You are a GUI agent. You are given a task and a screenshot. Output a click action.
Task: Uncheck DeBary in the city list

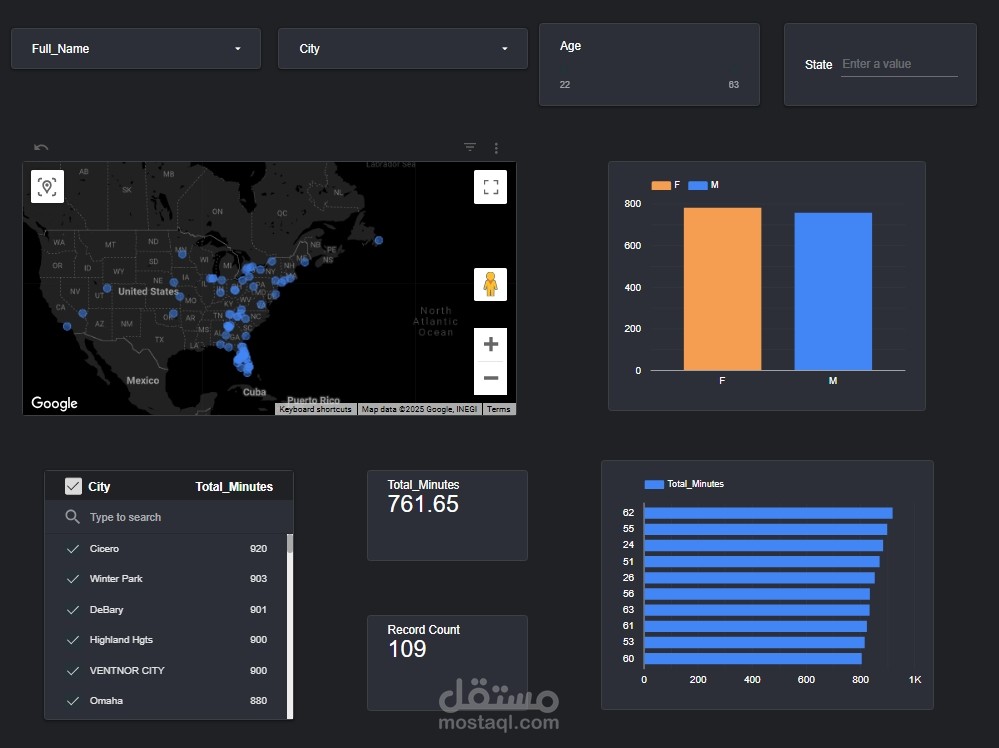click(73, 610)
